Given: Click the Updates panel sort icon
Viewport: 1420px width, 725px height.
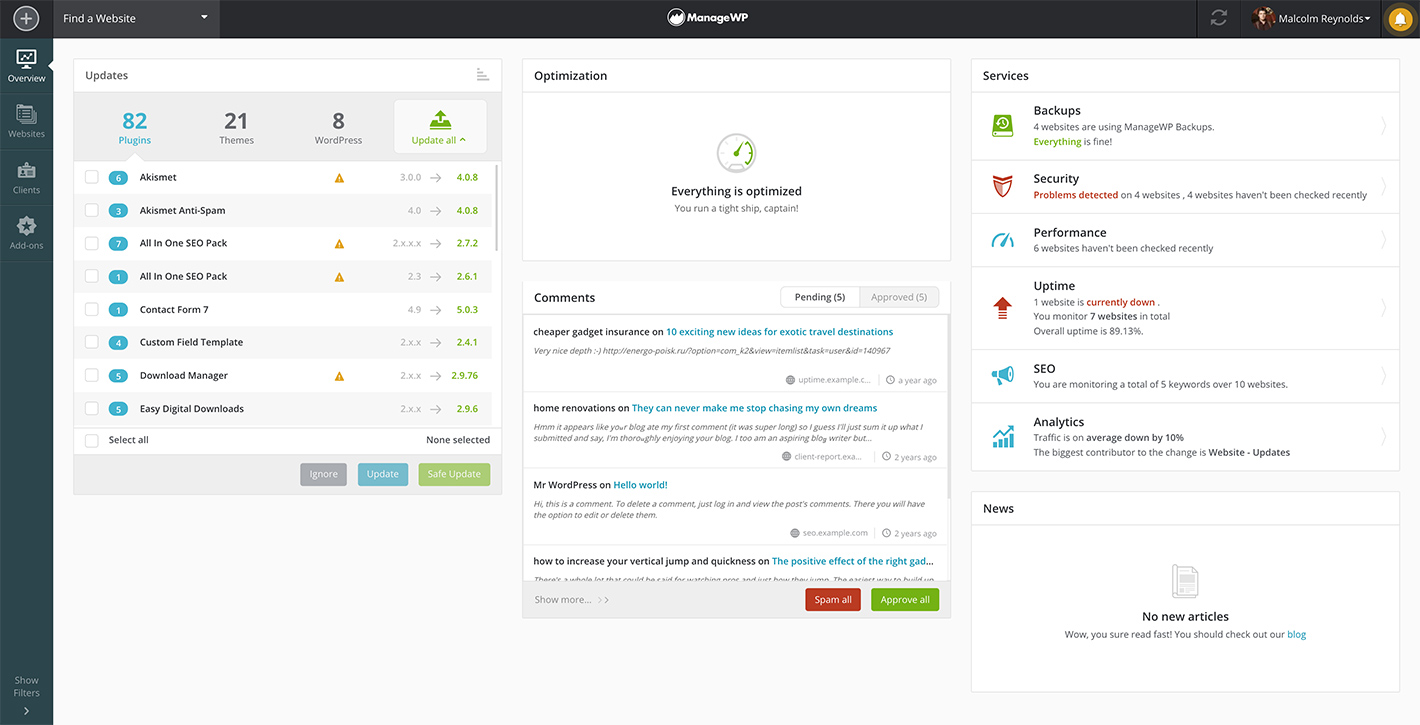Looking at the screenshot, I should [483, 75].
